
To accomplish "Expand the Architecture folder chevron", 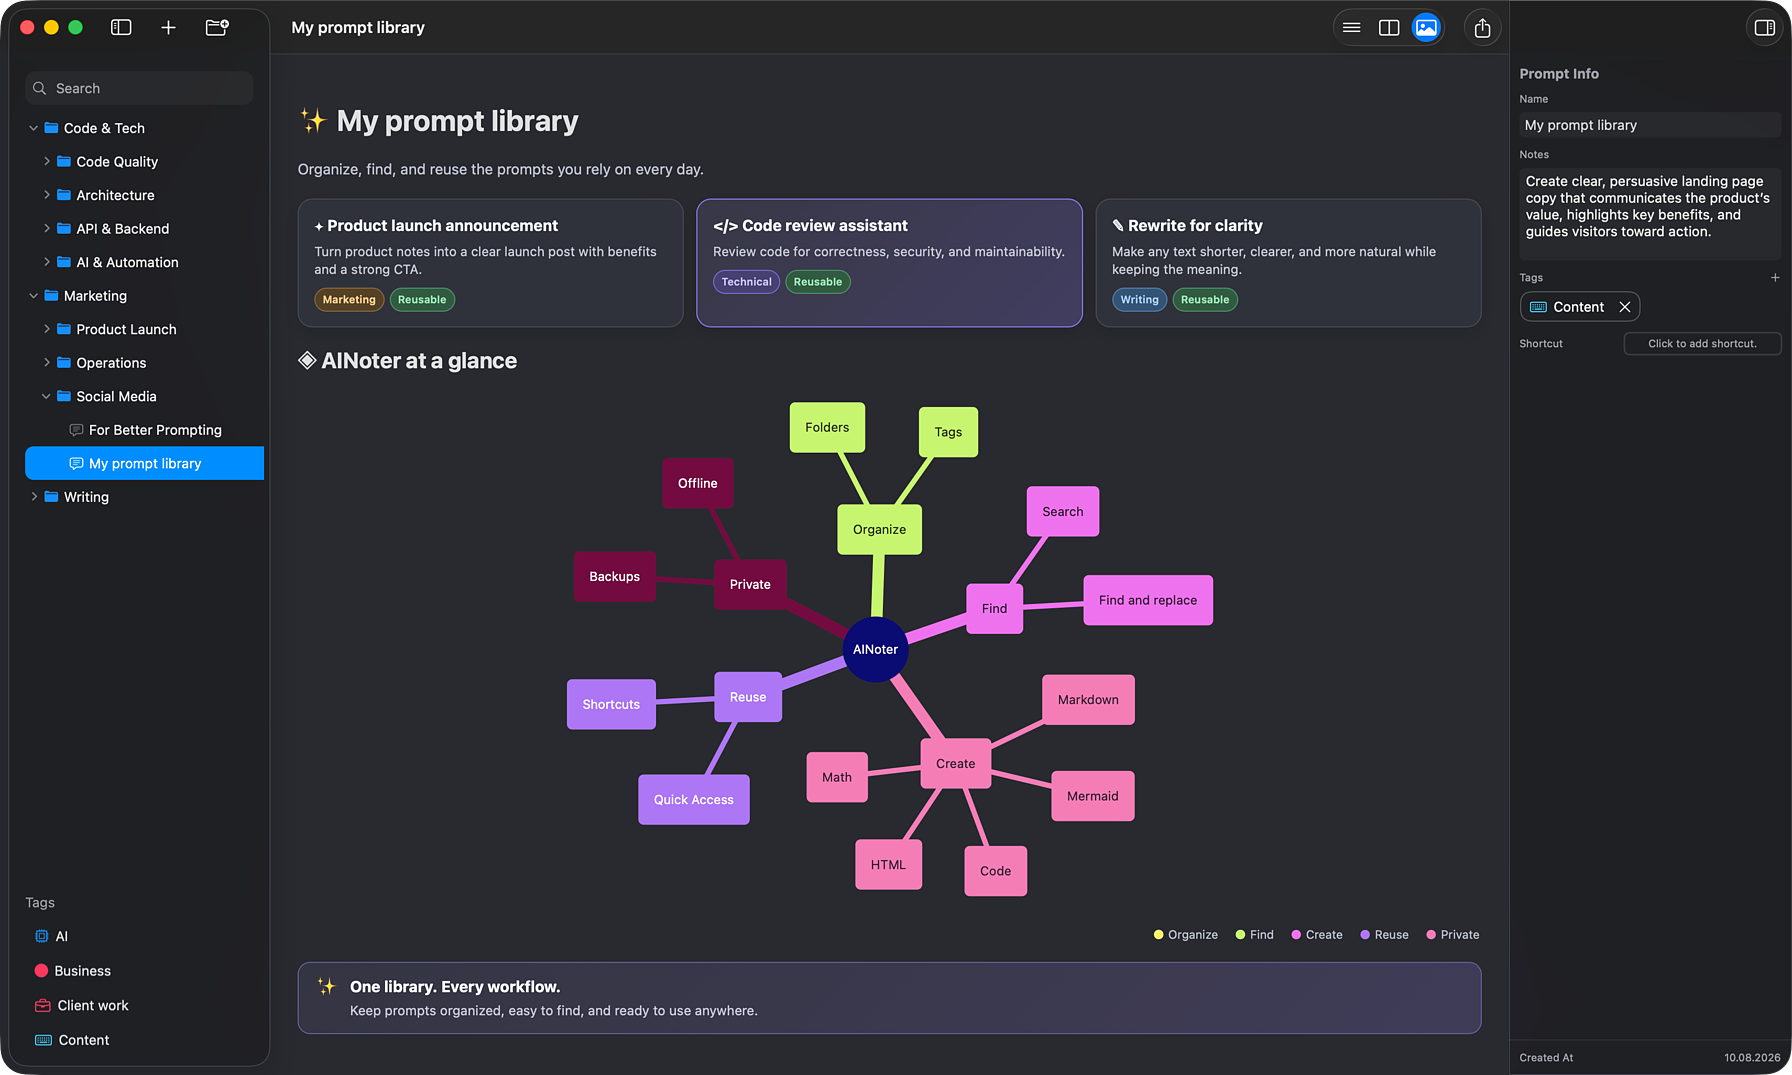I will [46, 195].
